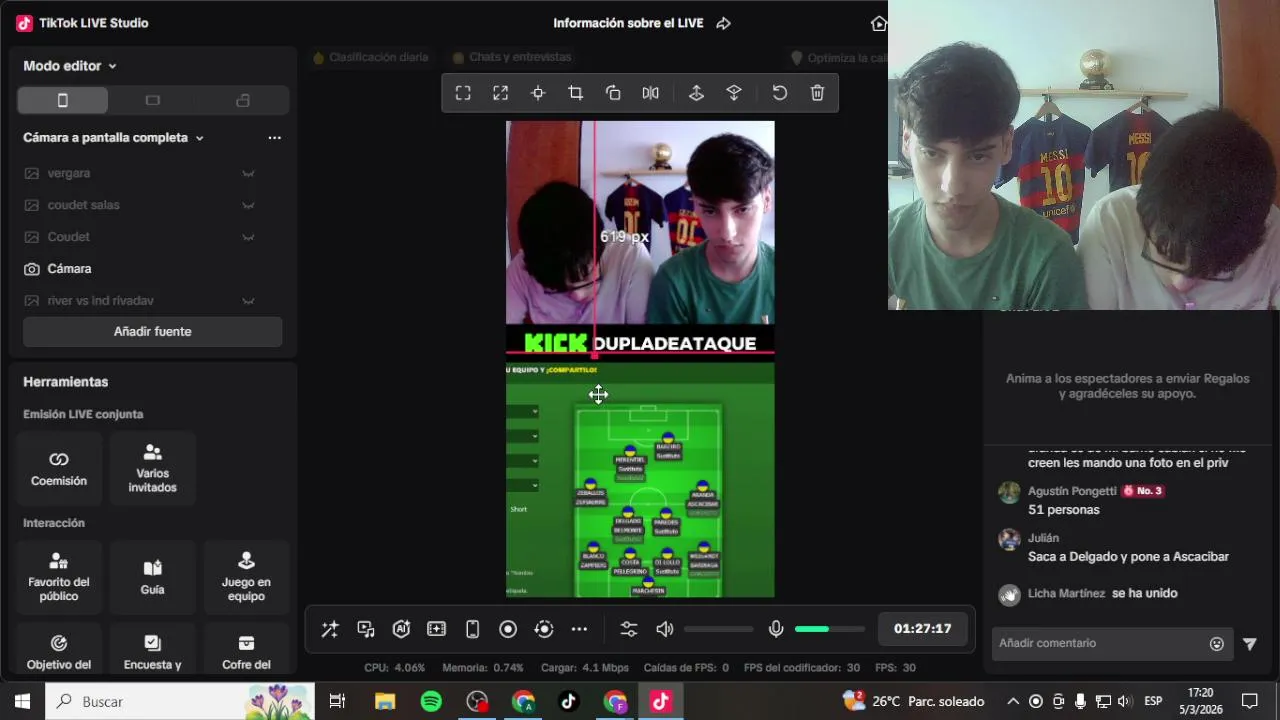Move the layer up one level
1280x720 pixels.
point(697,93)
